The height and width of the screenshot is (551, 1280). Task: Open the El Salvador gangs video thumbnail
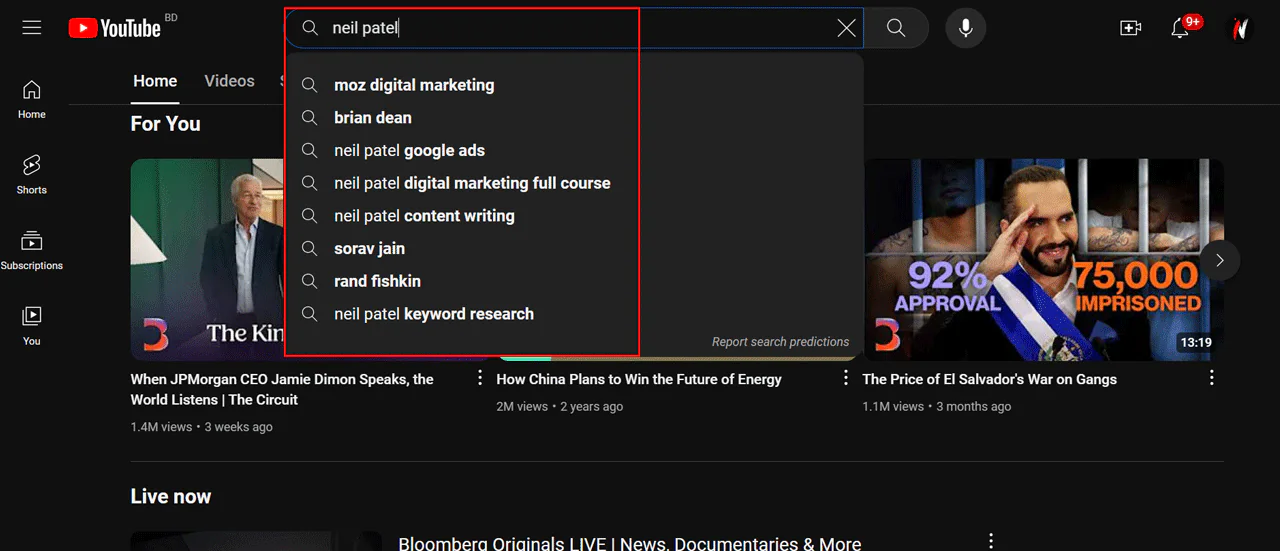[1043, 260]
